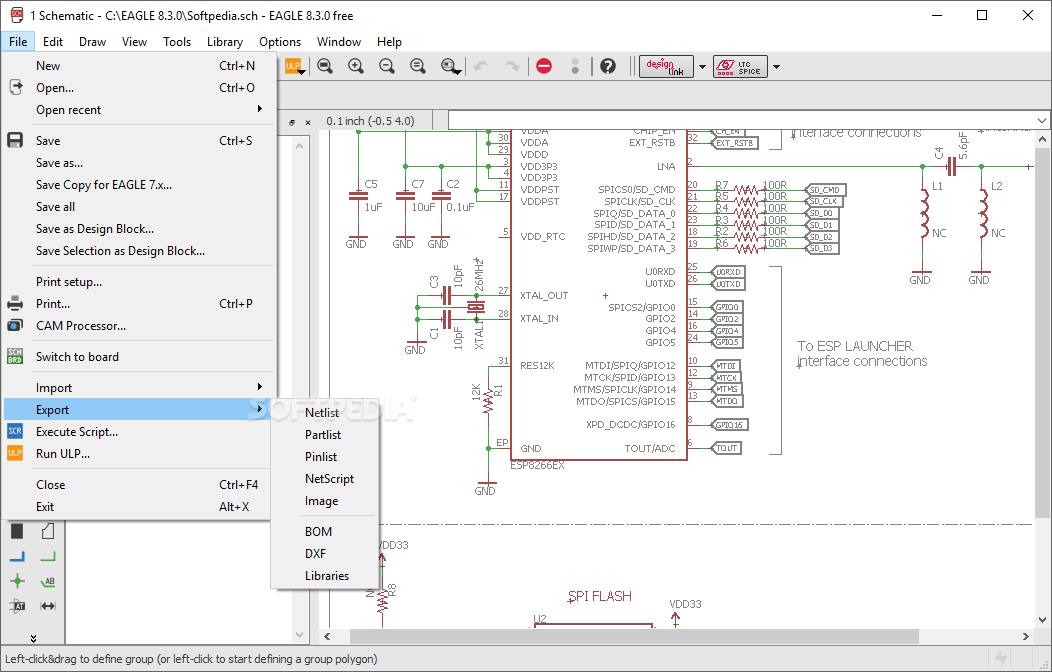The width and height of the screenshot is (1052, 672).
Task: Open help via question mark icon
Action: 608,66
